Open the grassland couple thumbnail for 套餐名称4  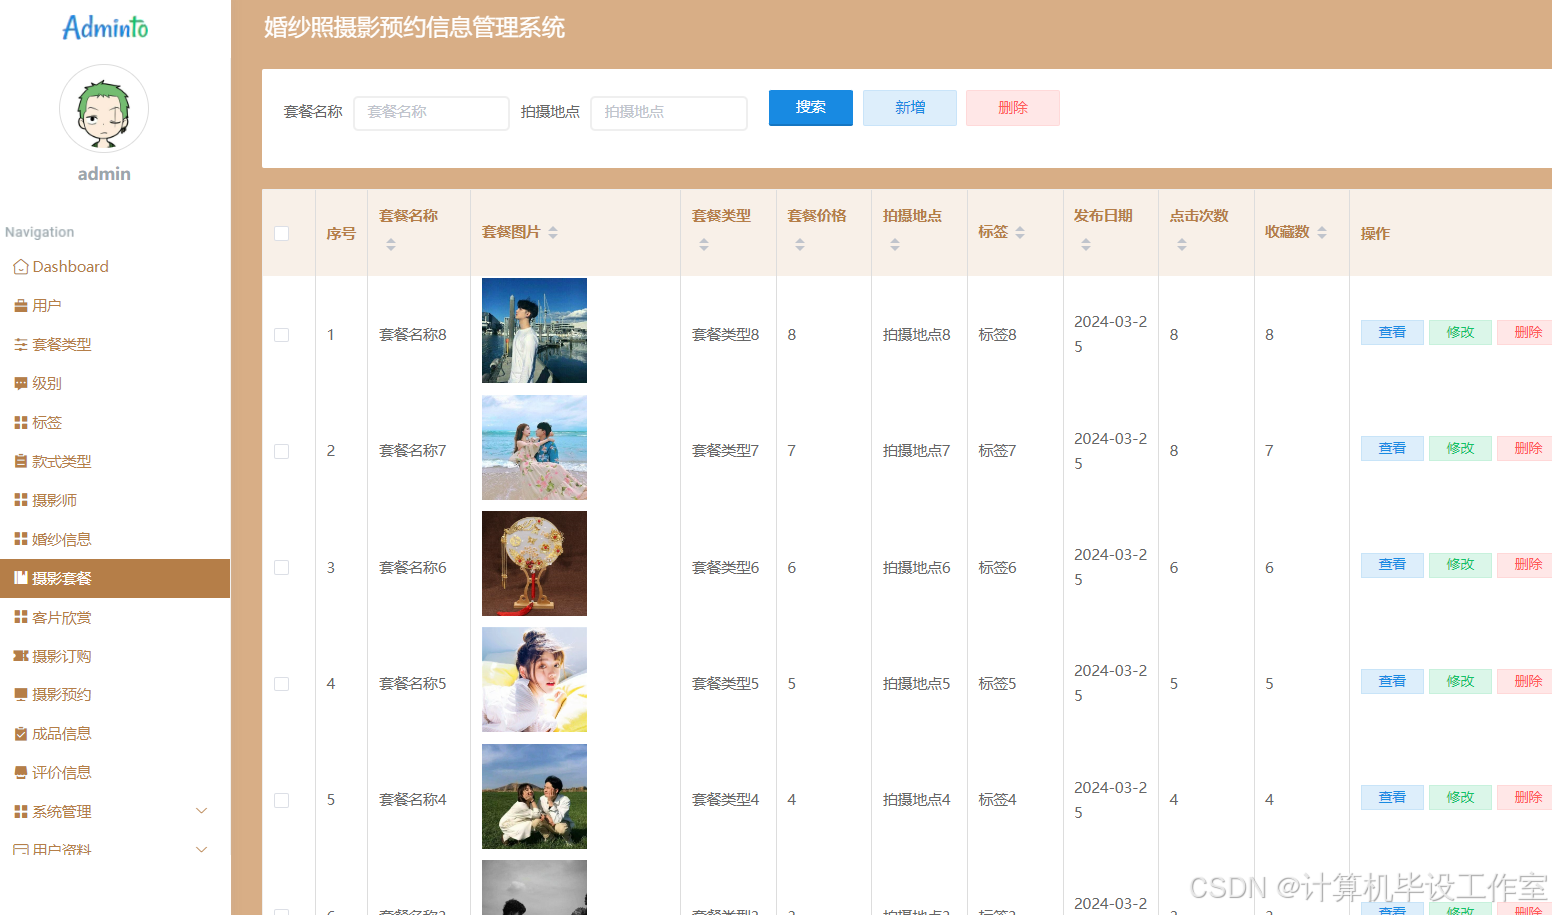pos(534,796)
